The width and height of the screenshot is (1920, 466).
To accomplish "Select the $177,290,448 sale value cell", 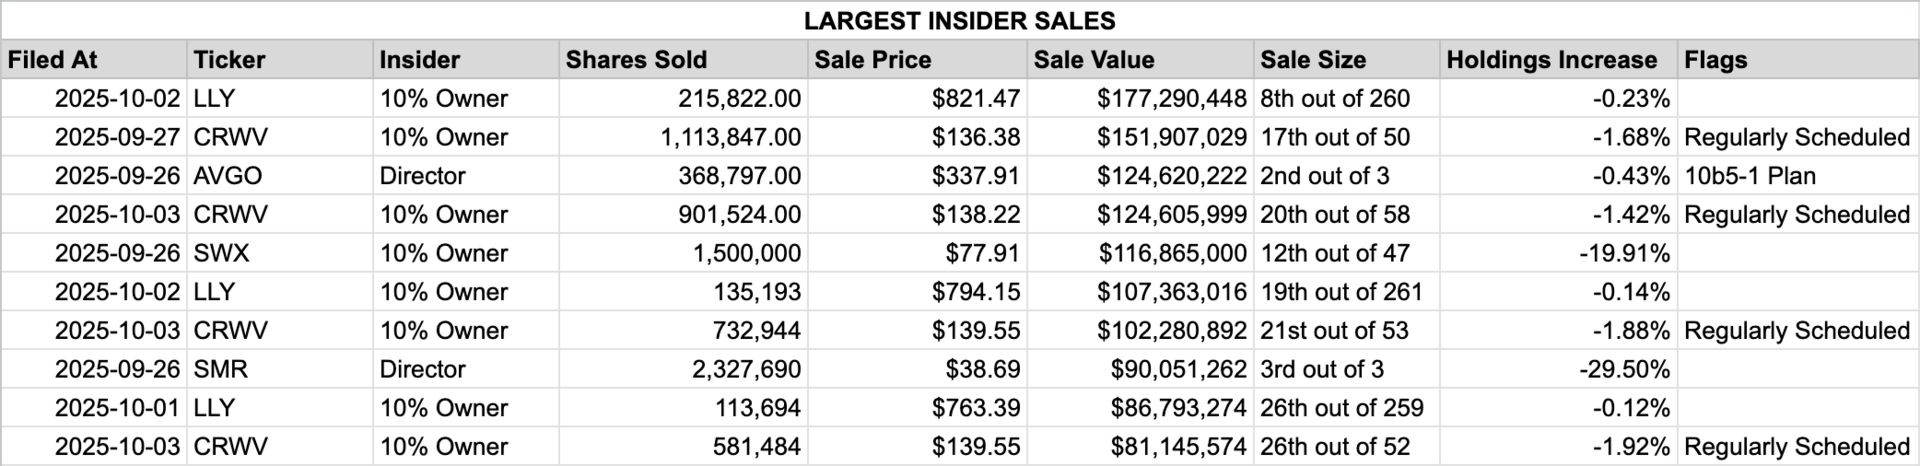I will click(1141, 99).
